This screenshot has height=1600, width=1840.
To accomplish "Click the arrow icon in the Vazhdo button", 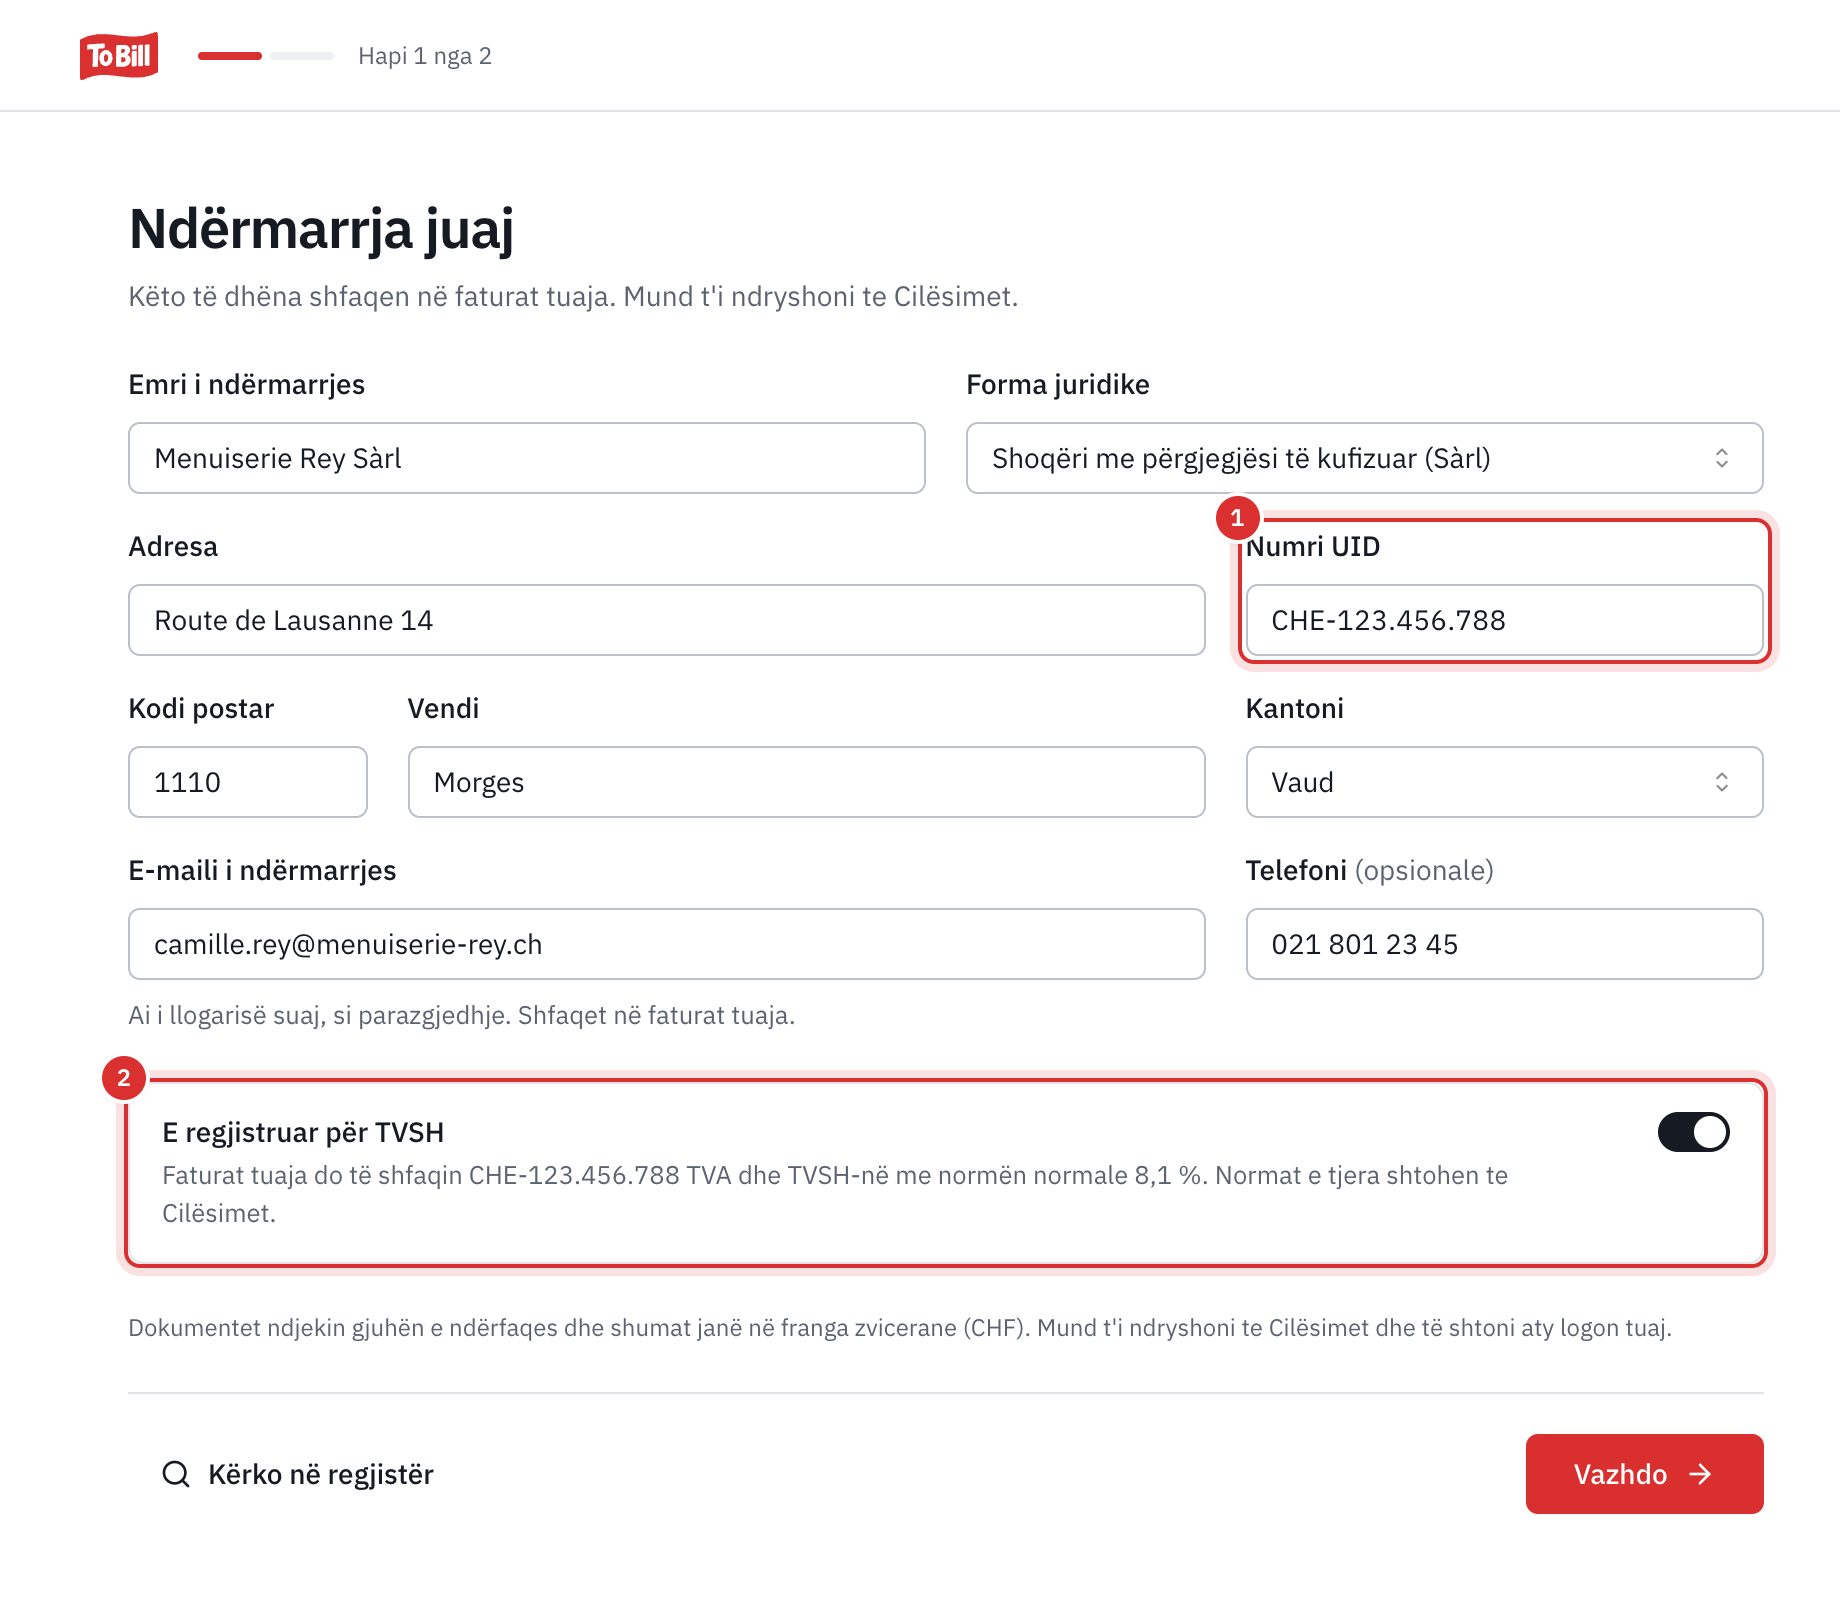I will 1700,1474.
